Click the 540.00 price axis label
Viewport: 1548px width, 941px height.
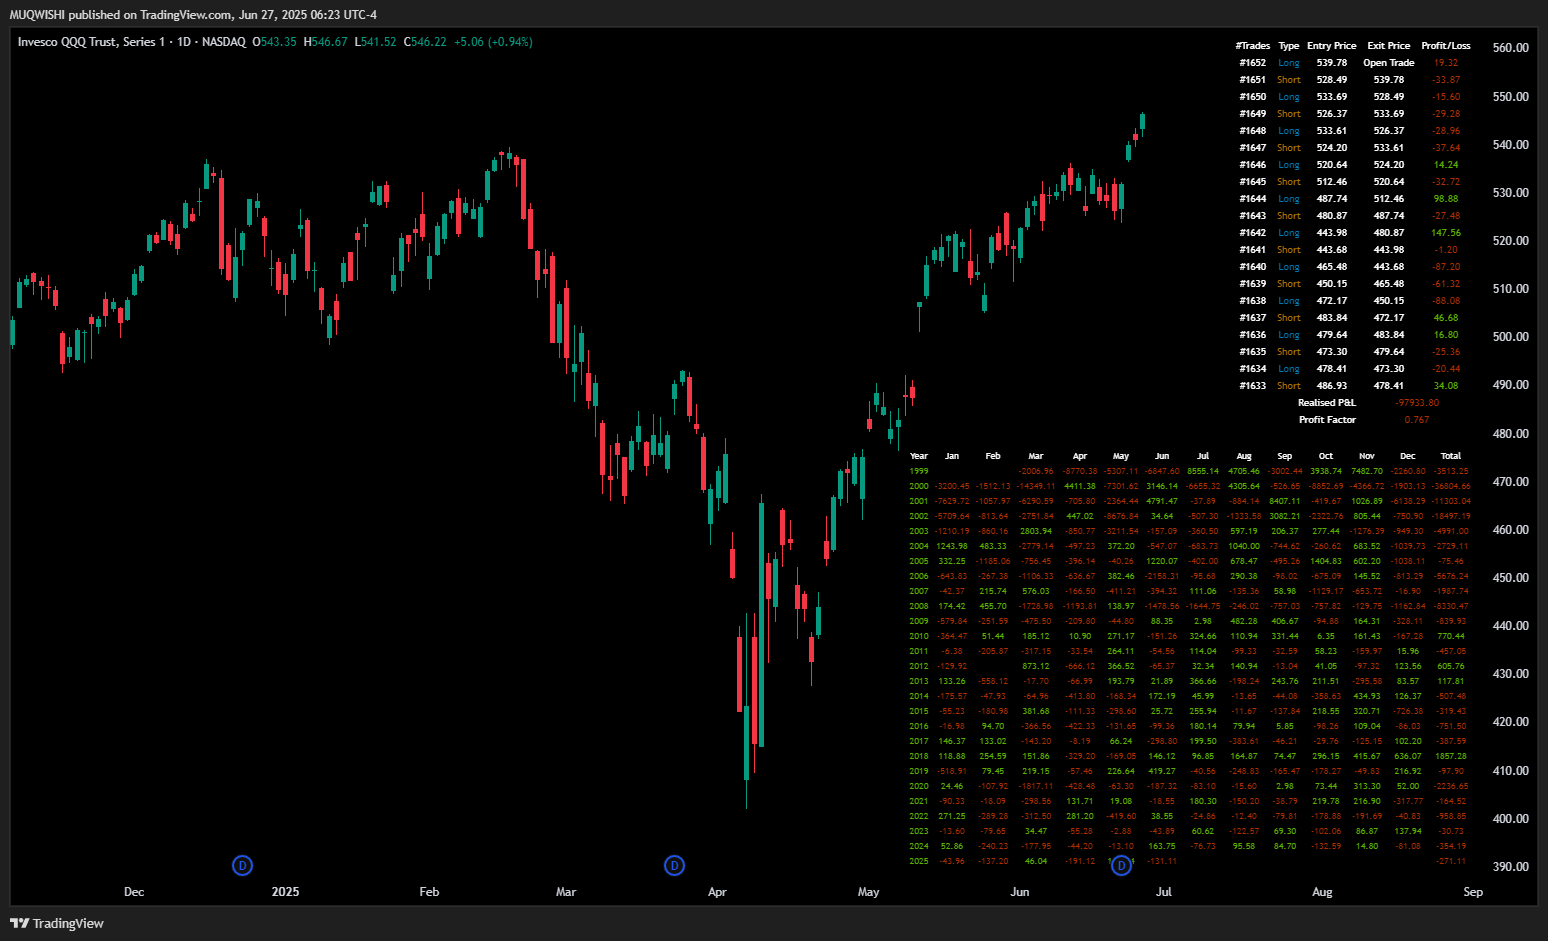click(1510, 145)
